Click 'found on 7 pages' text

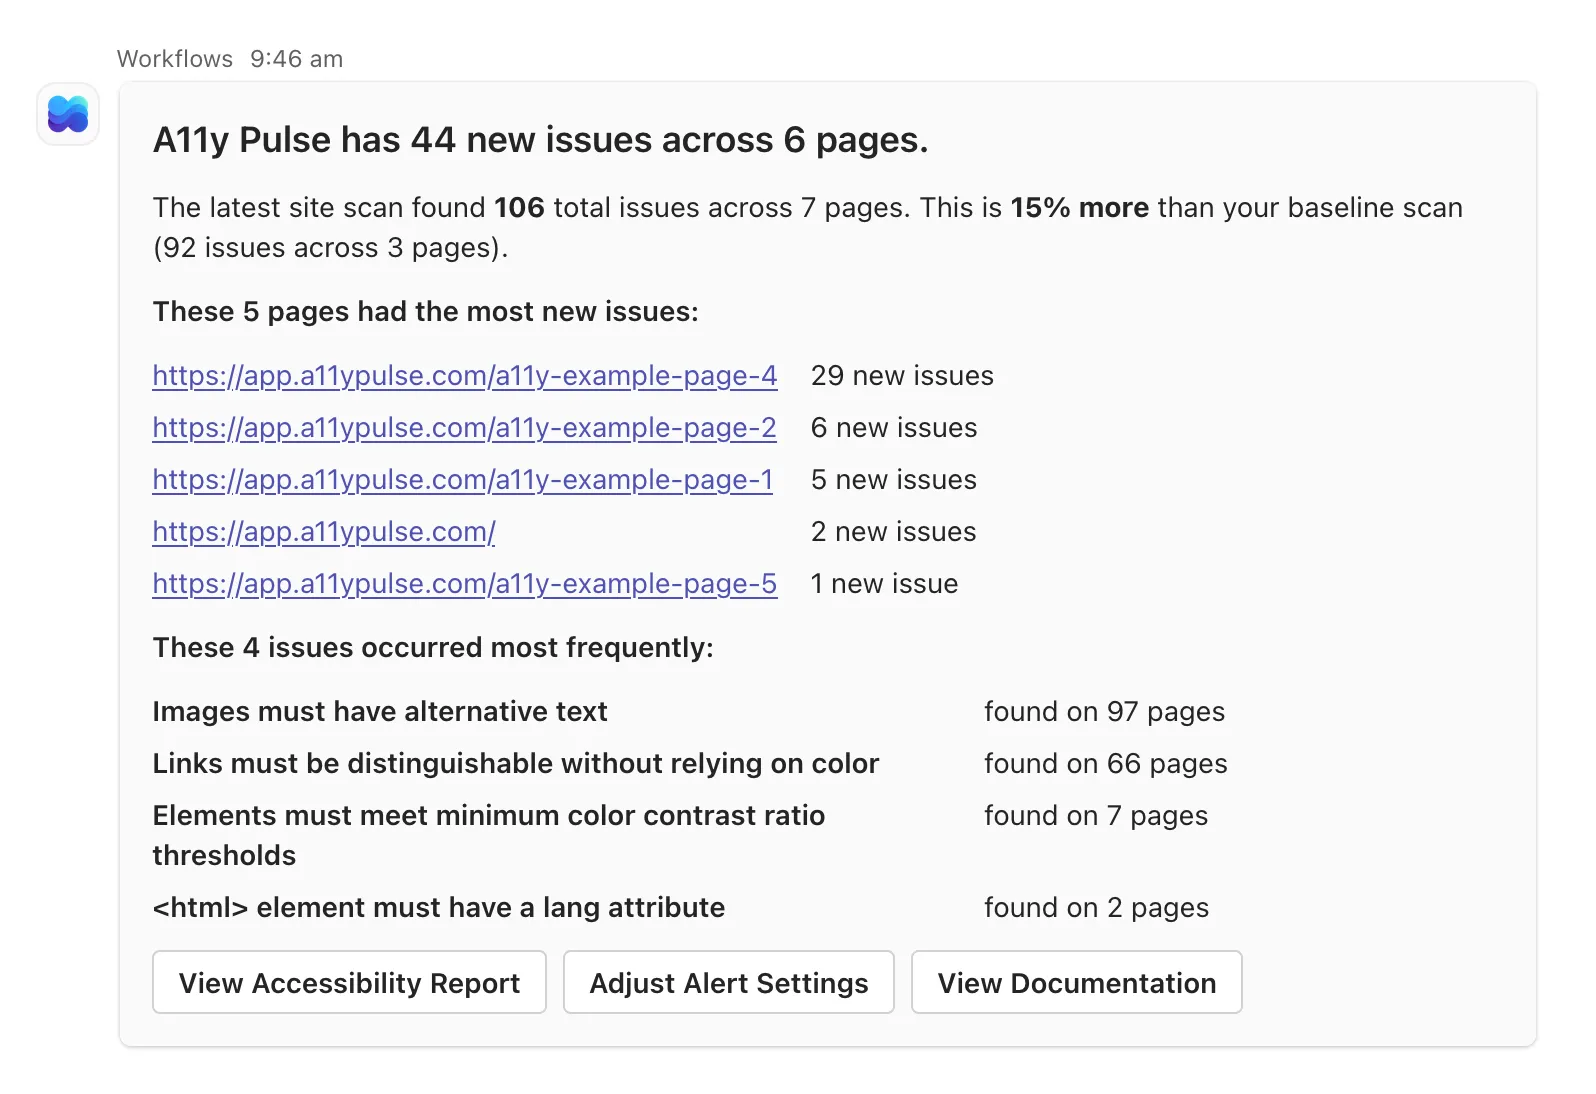pyautogui.click(x=1096, y=815)
